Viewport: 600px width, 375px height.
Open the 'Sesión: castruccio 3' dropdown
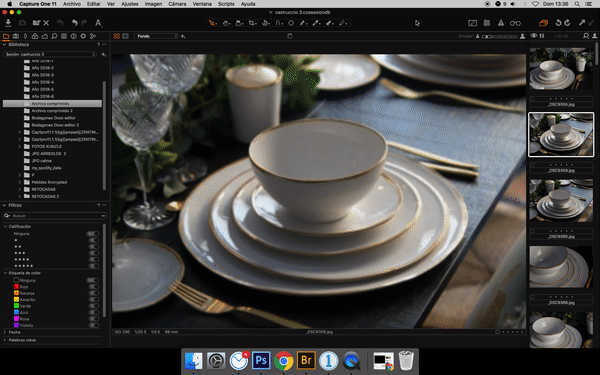click(x=50, y=54)
